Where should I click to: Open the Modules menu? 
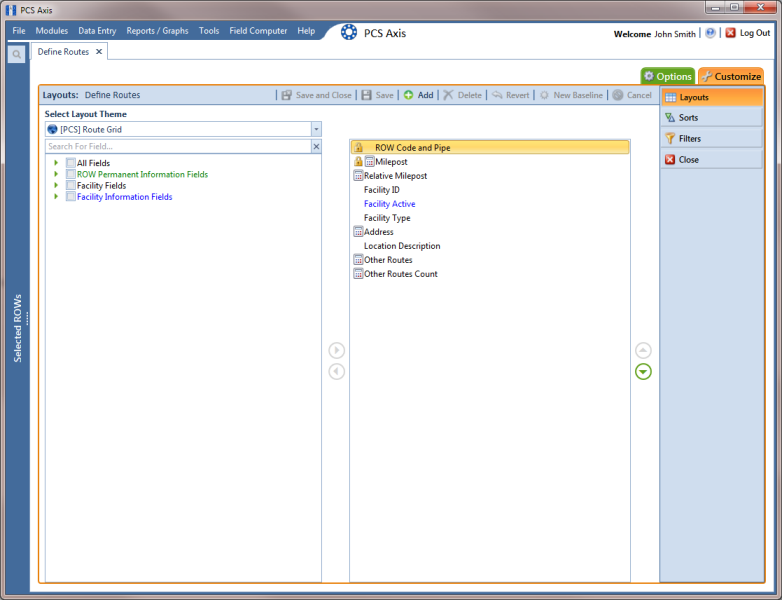click(51, 30)
